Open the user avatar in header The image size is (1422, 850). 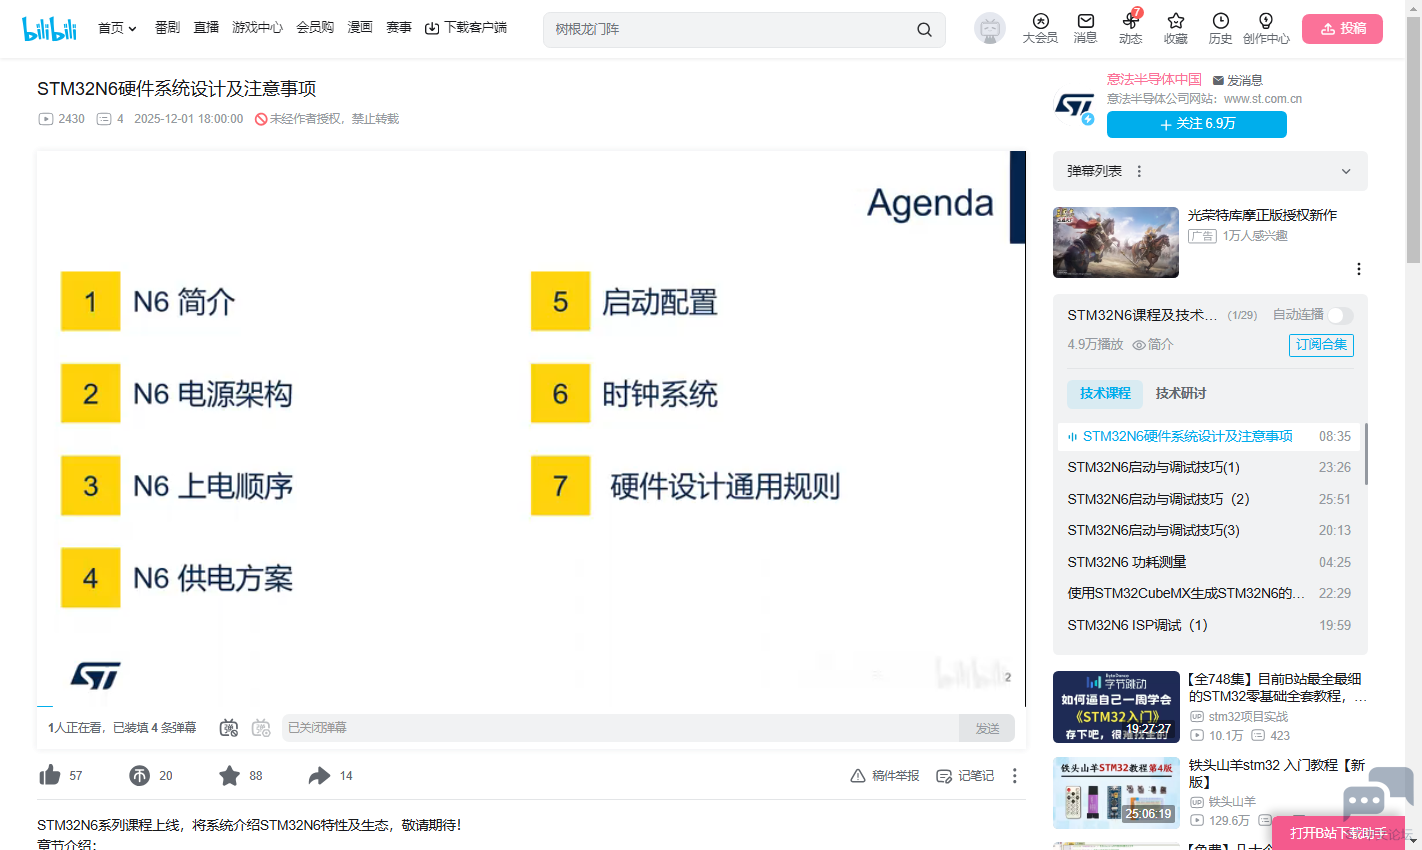tap(990, 29)
